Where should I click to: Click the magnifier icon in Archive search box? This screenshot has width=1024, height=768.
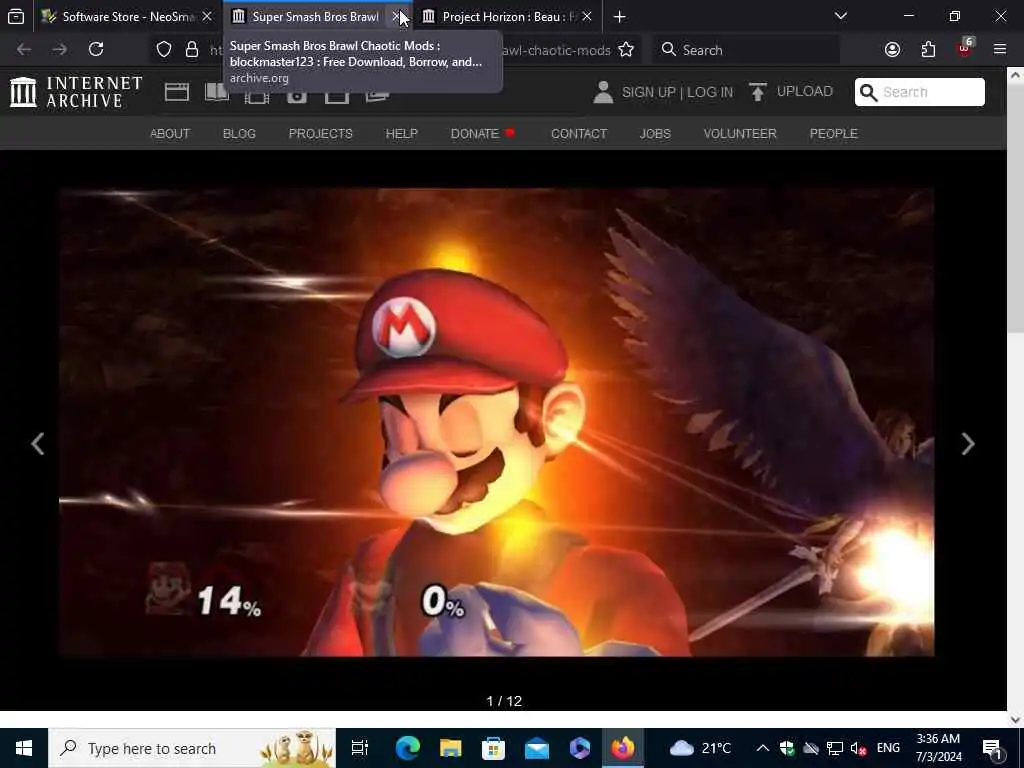[868, 92]
